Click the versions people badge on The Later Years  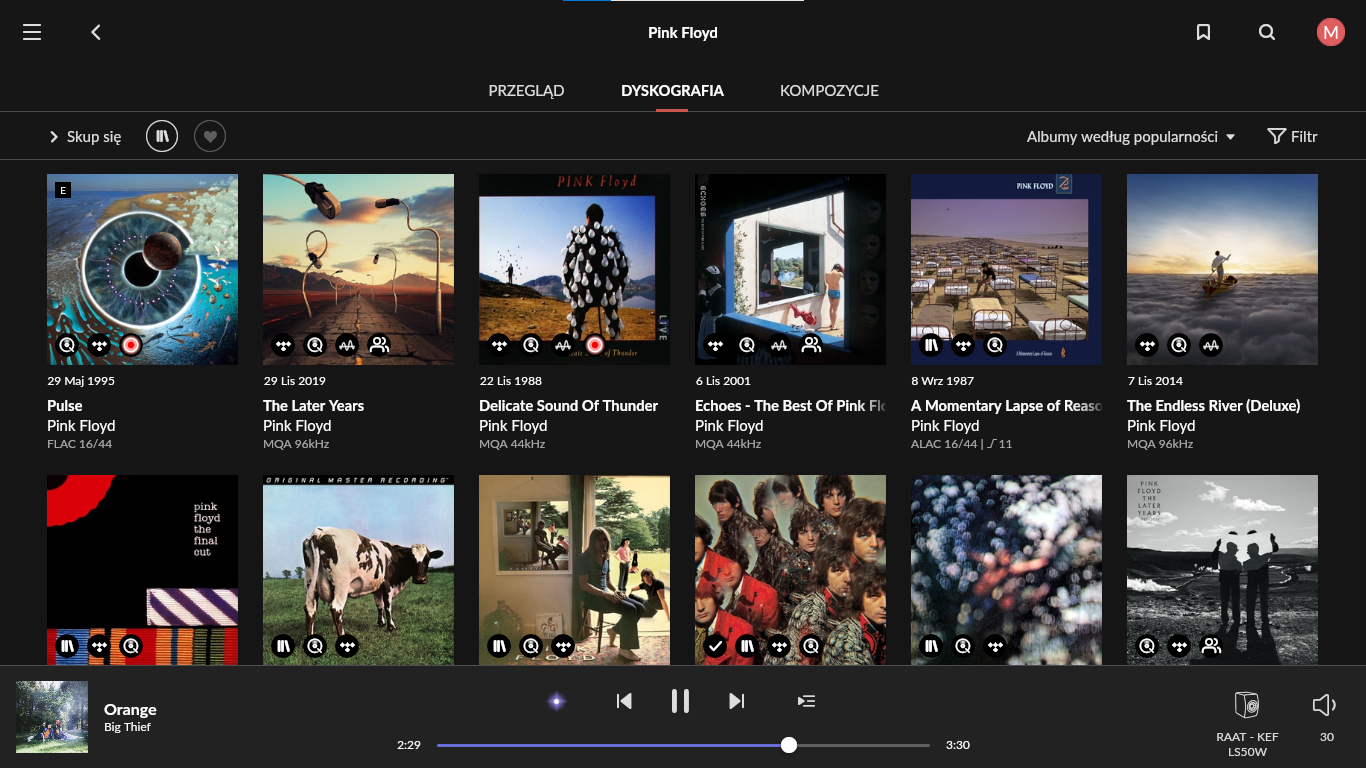[379, 345]
